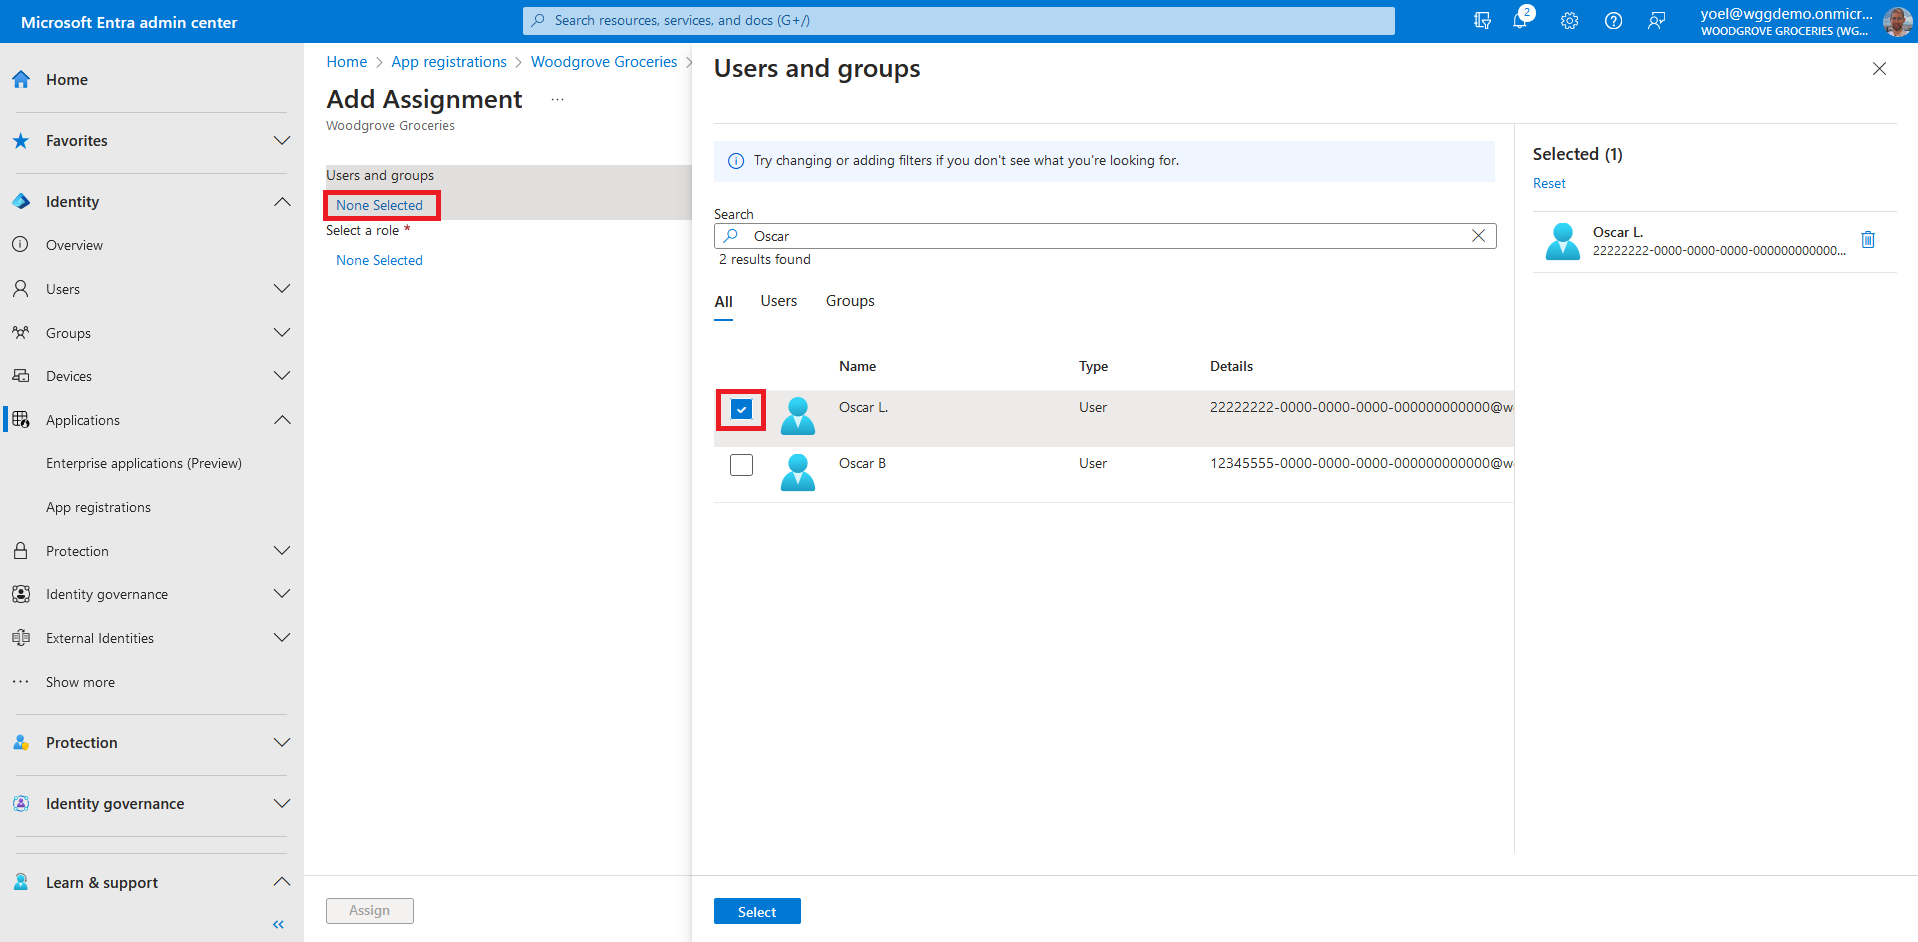The width and height of the screenshot is (1918, 942).
Task: Open the settings gear icon
Action: pyautogui.click(x=1569, y=21)
